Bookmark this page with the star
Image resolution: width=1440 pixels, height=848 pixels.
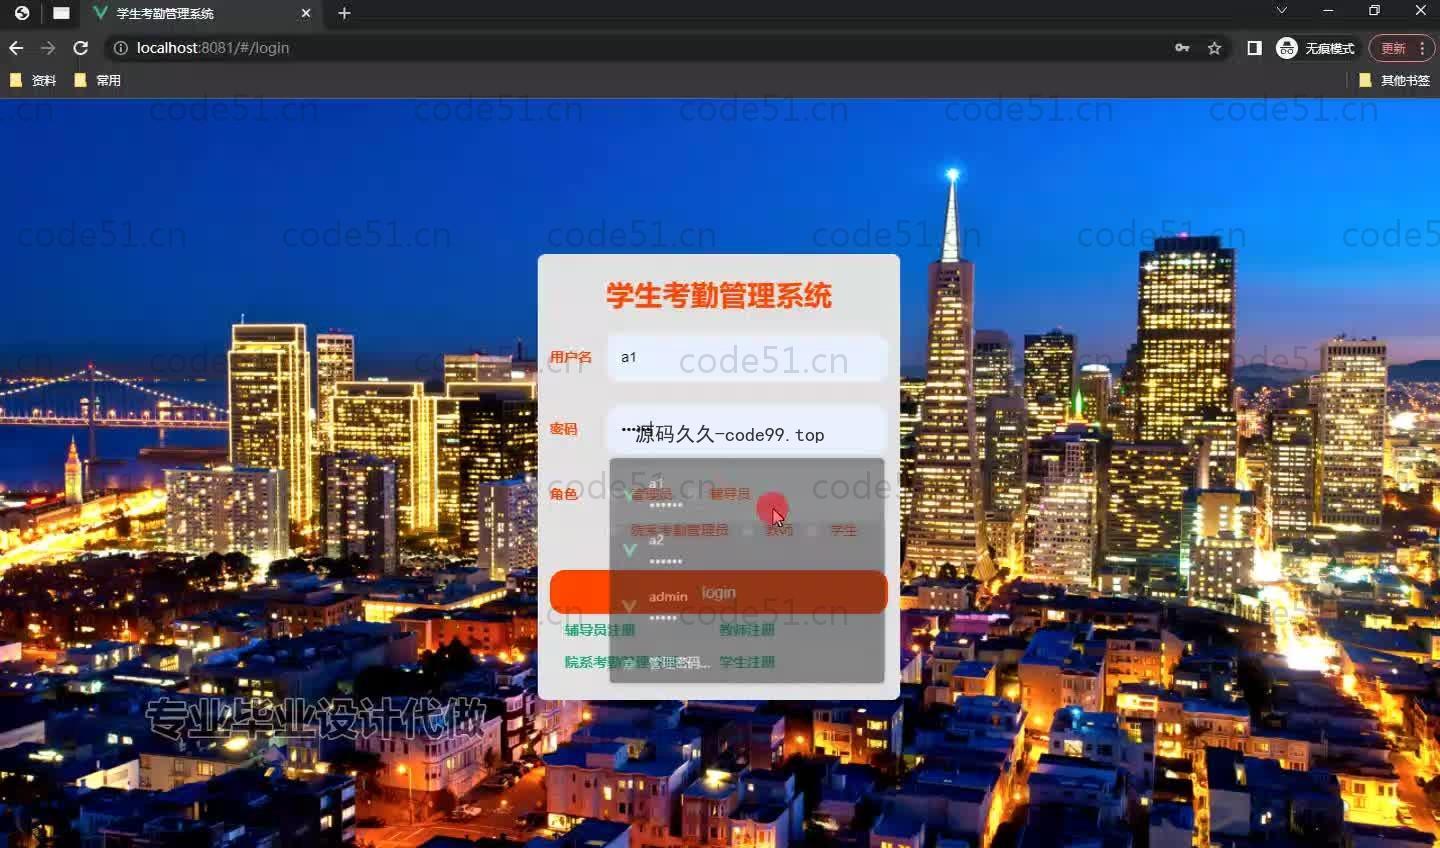[x=1214, y=48]
